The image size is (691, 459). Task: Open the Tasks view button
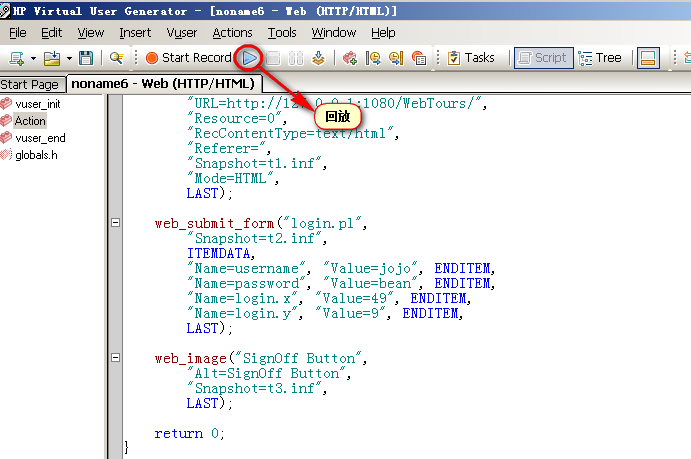pos(471,58)
